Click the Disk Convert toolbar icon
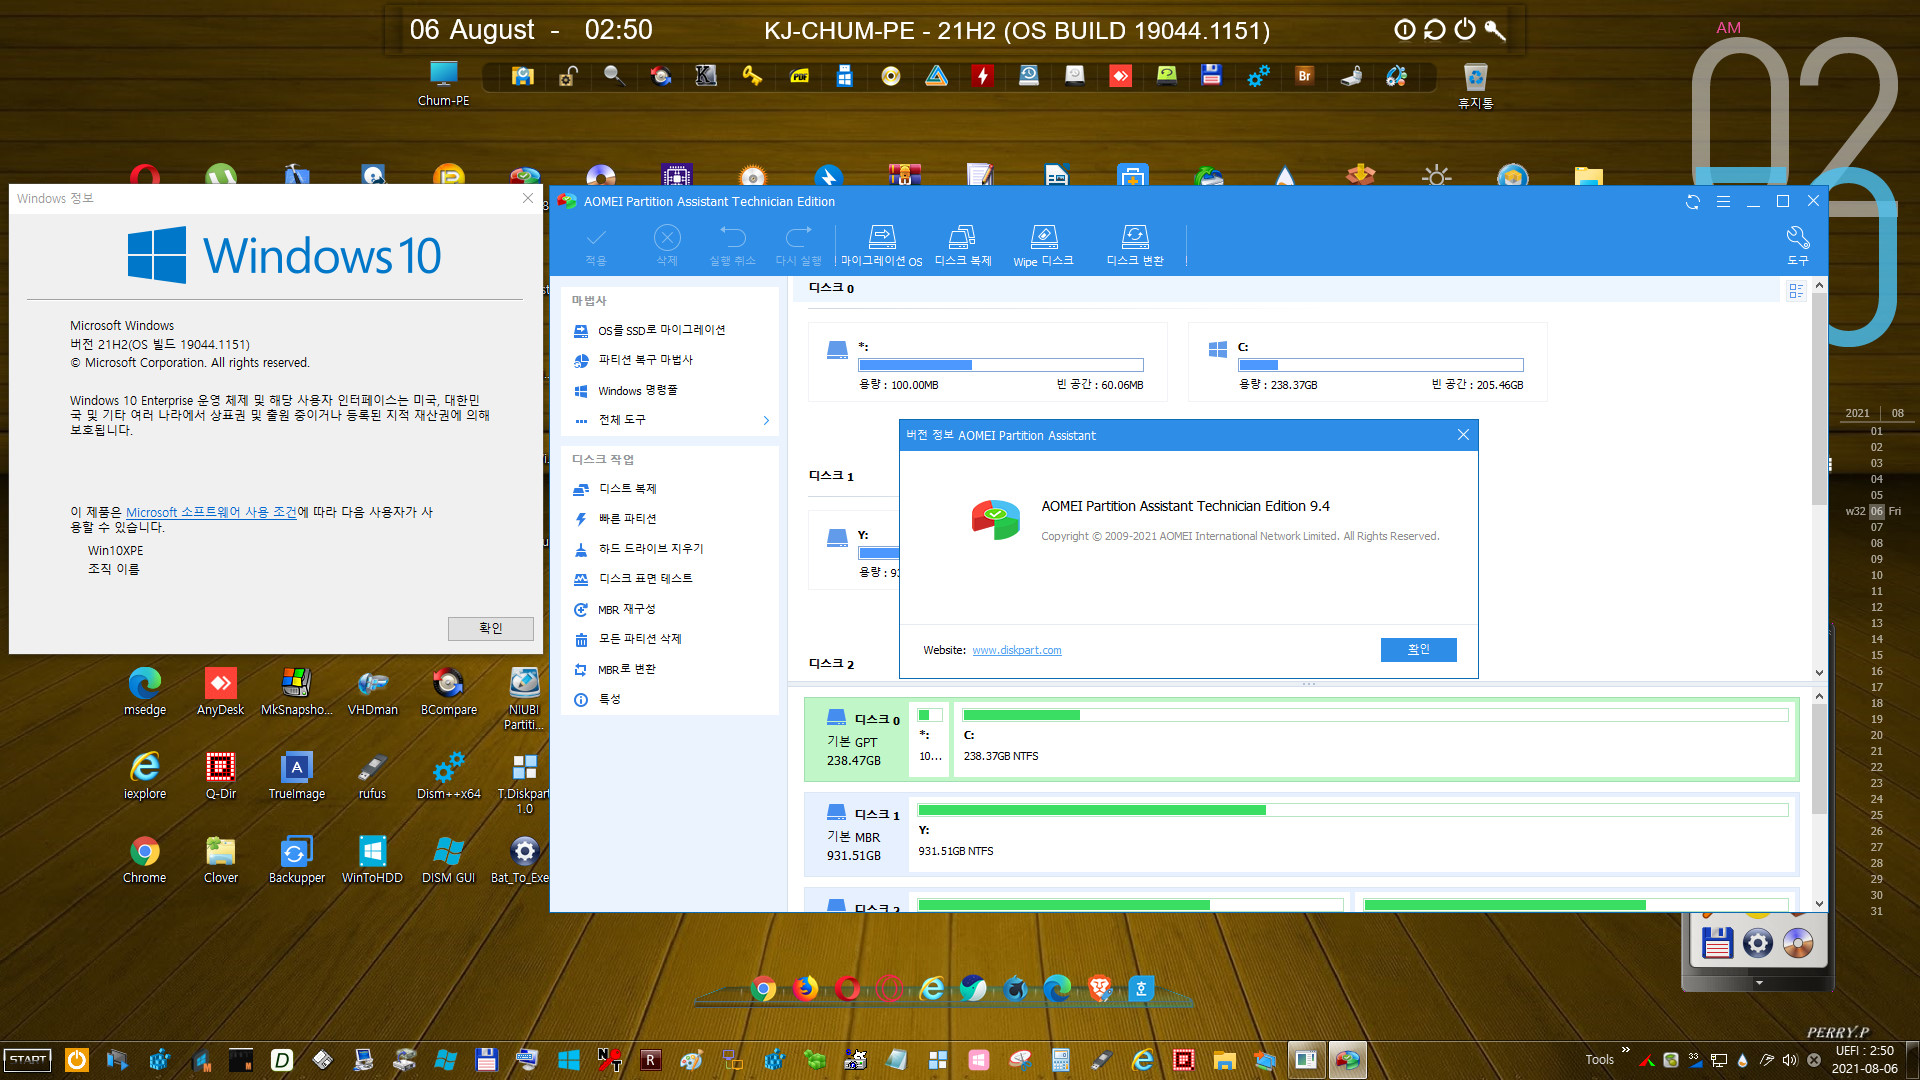The height and width of the screenshot is (1080, 1920). click(x=1135, y=245)
